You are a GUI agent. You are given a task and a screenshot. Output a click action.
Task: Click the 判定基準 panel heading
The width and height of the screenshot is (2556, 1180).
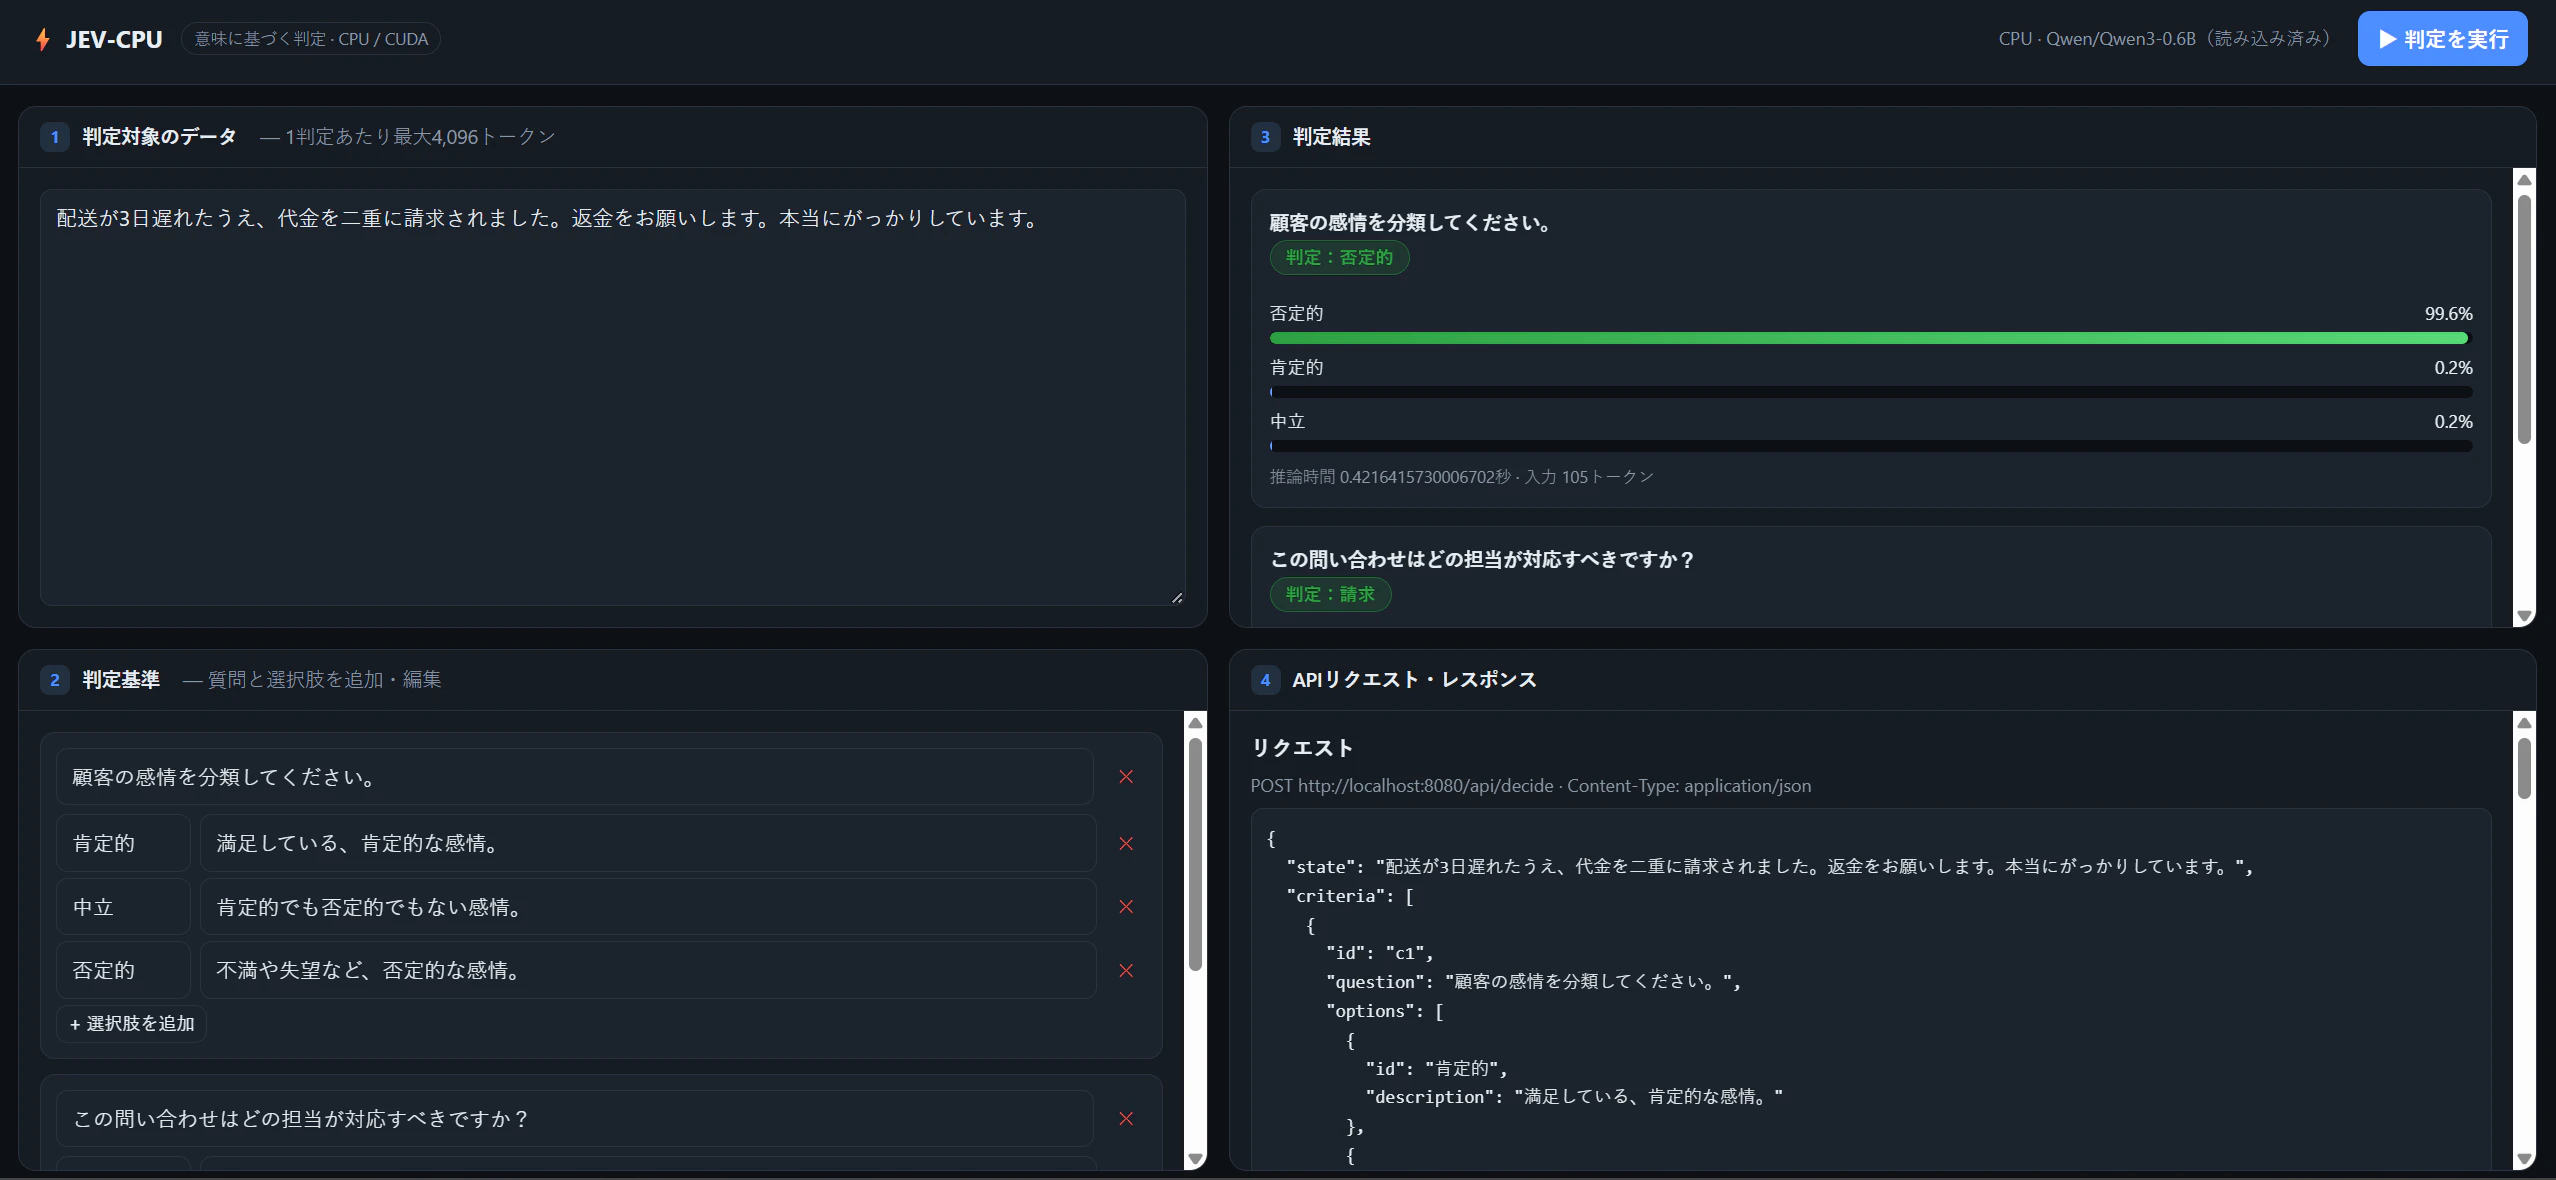(x=121, y=680)
